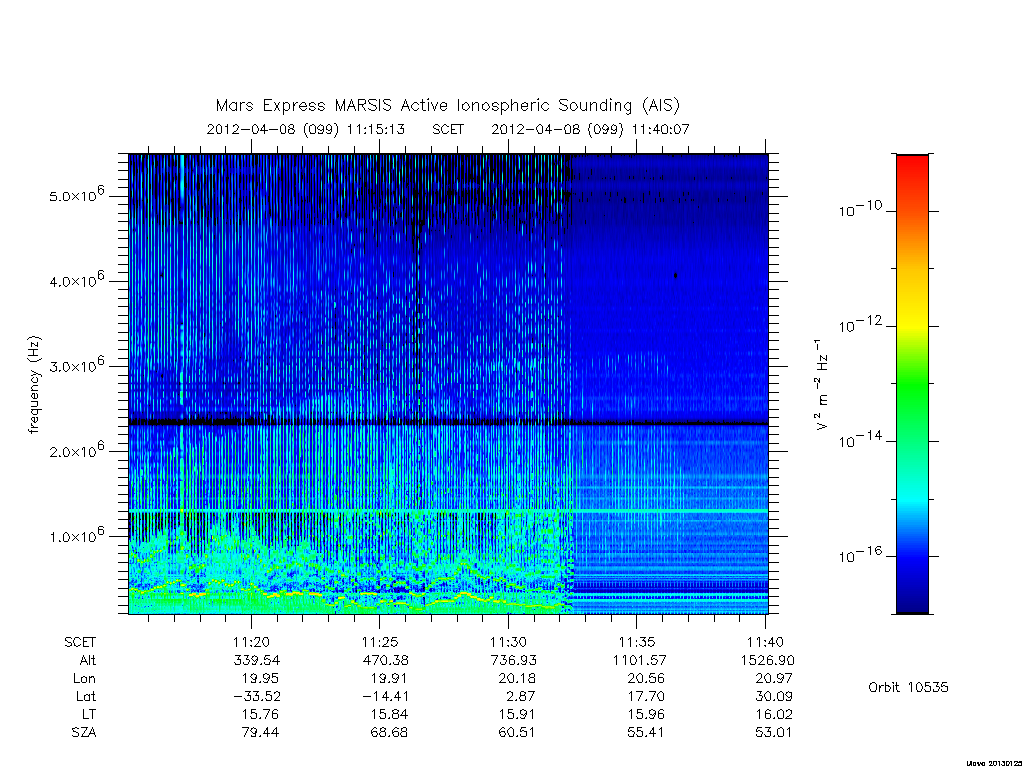Click the plot title 'Mars Express MARSIS Active Ionospheric Sounding (AIS)'
This screenshot has width=1024, height=768.
click(x=448, y=106)
